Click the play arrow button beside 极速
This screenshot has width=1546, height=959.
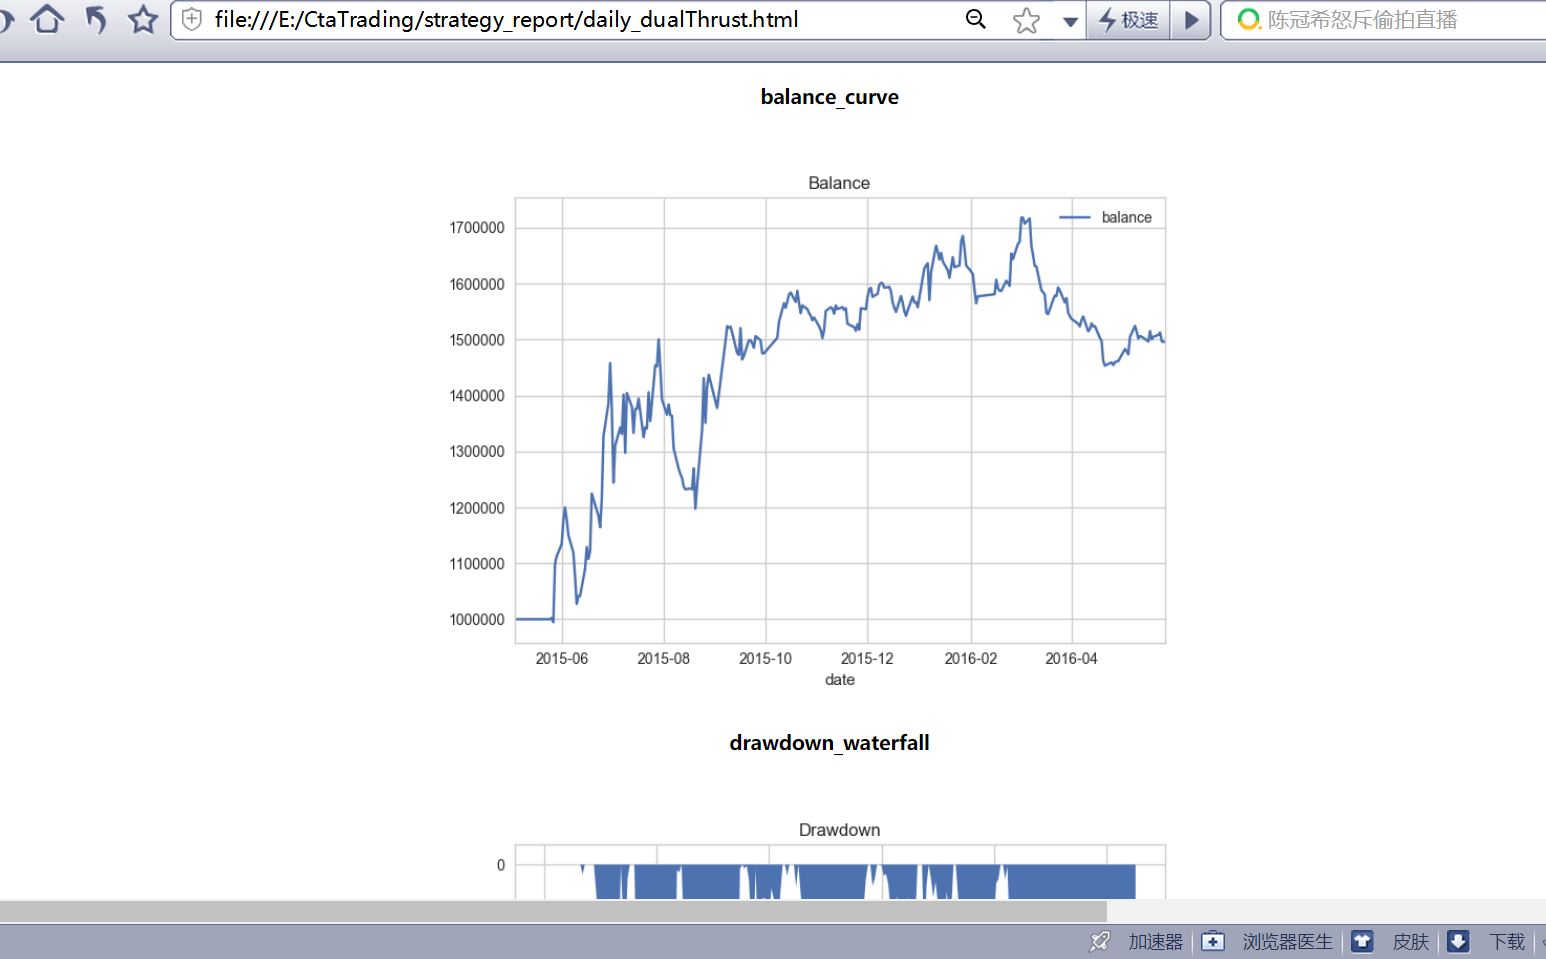coord(1190,20)
